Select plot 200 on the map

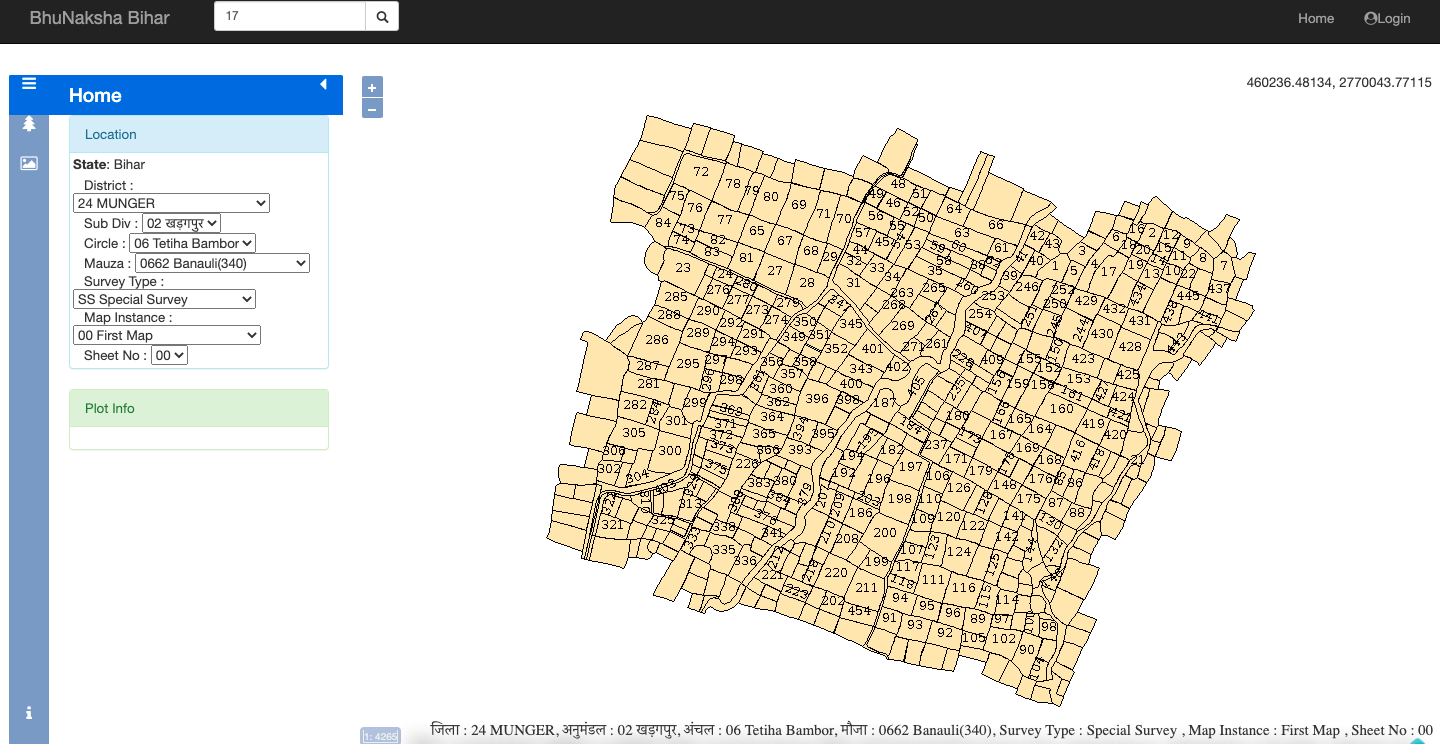point(885,533)
